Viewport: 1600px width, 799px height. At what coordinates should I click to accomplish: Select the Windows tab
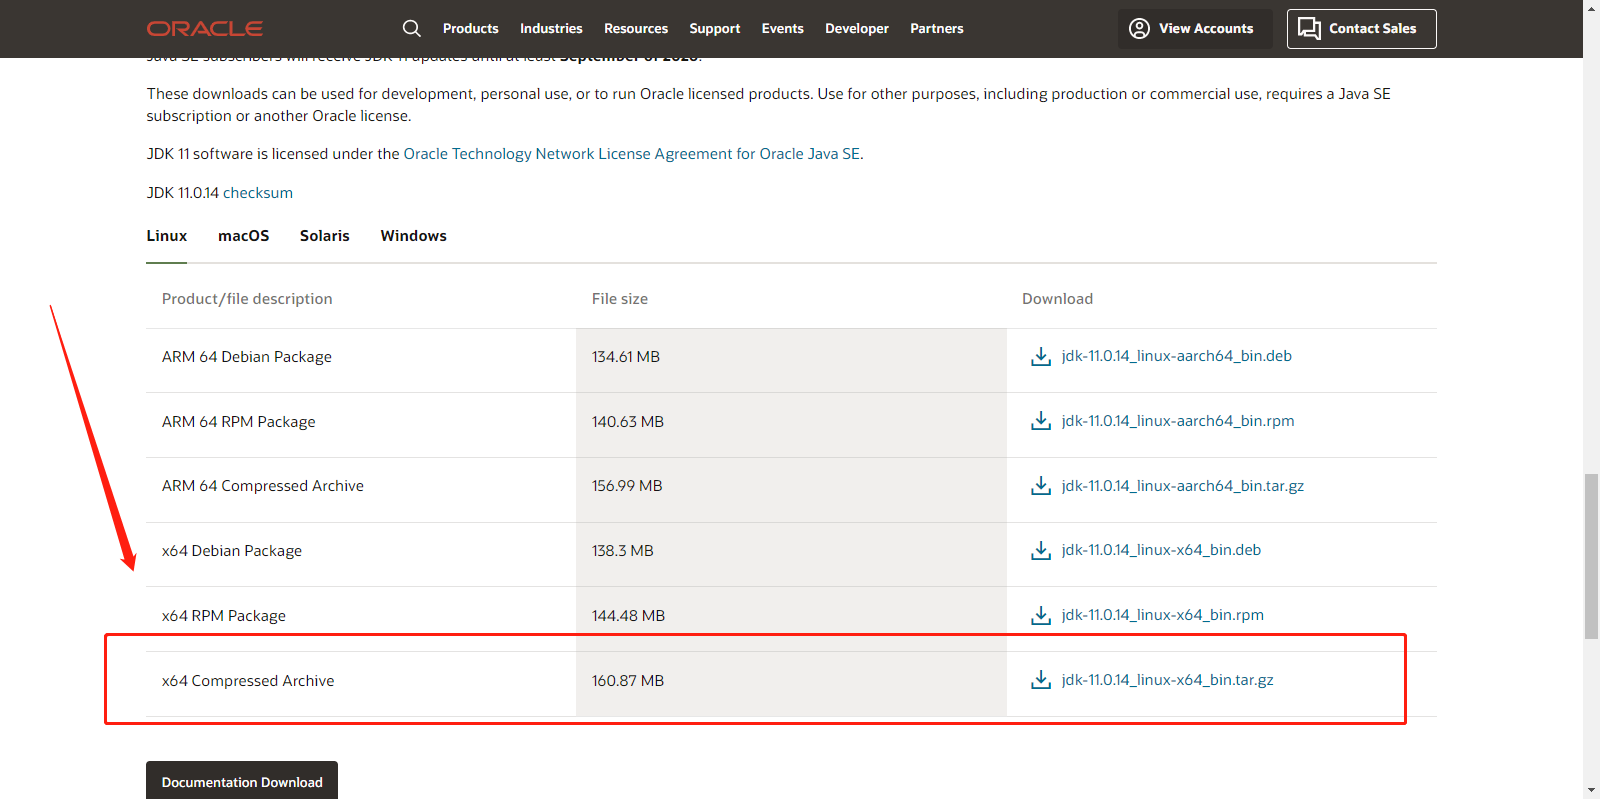[x=413, y=236]
